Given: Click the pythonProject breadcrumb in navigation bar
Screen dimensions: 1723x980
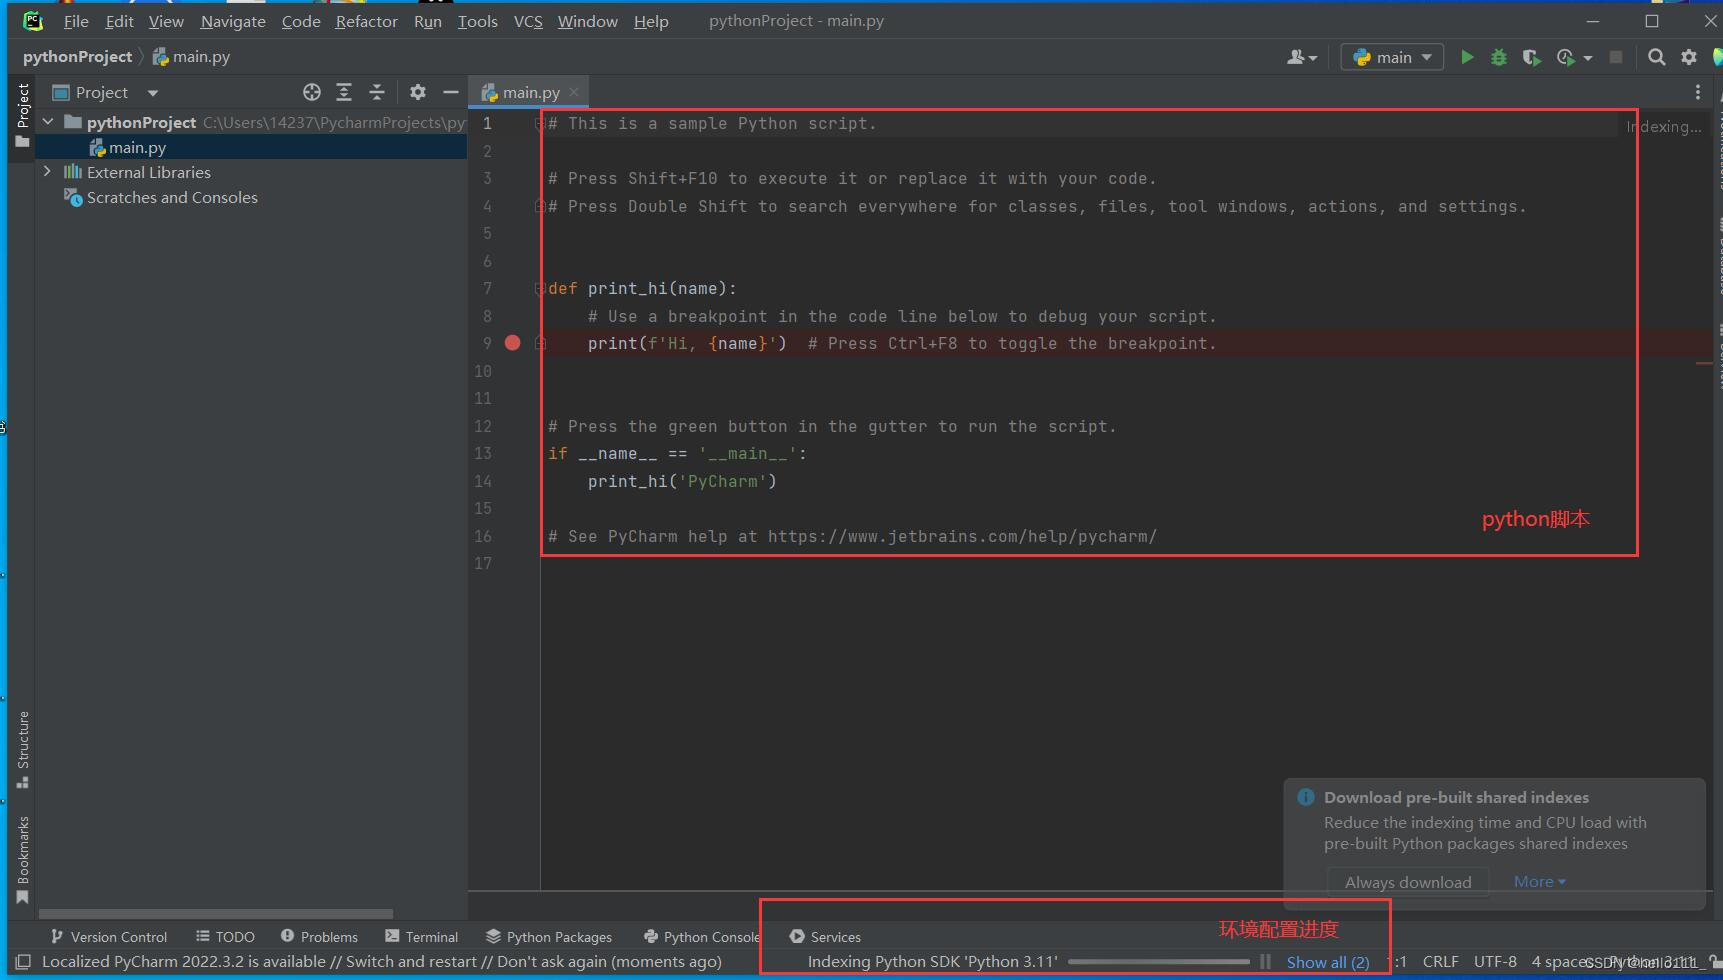Looking at the screenshot, I should coord(77,57).
